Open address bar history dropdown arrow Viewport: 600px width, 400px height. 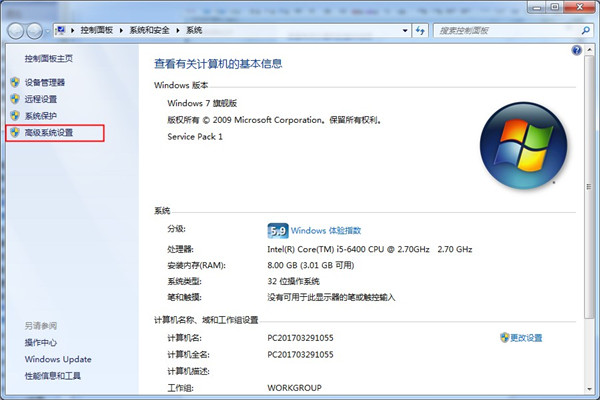(x=405, y=31)
